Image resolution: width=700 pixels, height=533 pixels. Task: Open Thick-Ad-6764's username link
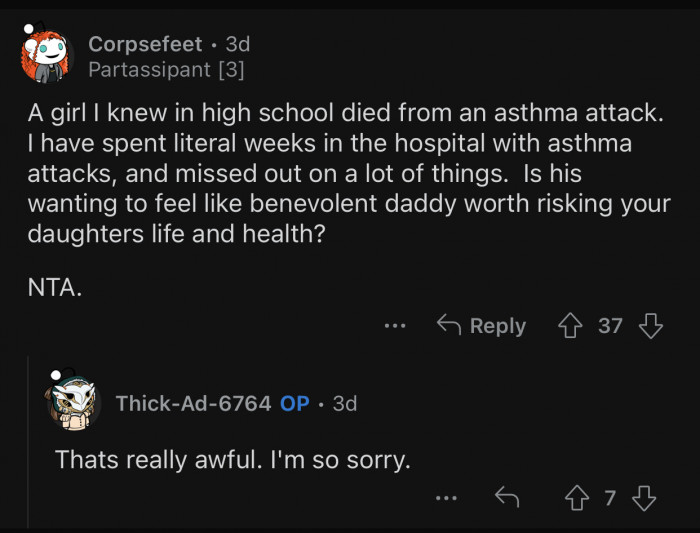(193, 403)
